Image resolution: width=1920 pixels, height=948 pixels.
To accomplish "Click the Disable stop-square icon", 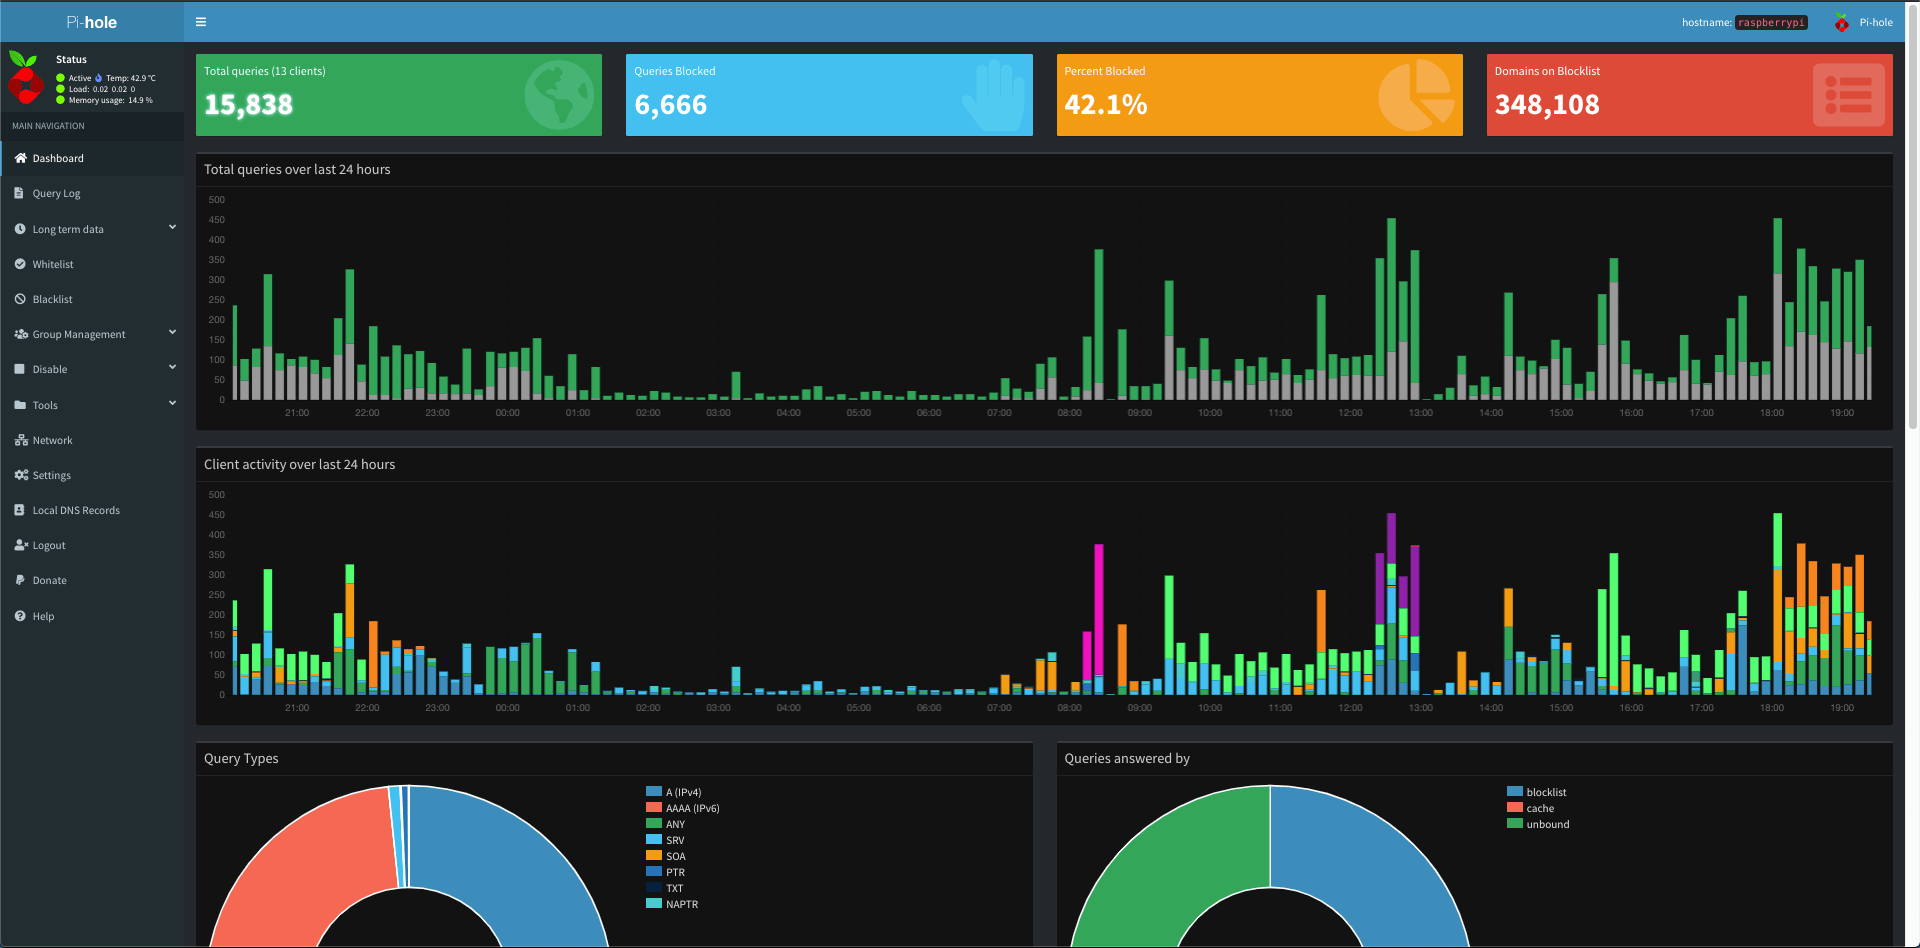I will coord(20,369).
